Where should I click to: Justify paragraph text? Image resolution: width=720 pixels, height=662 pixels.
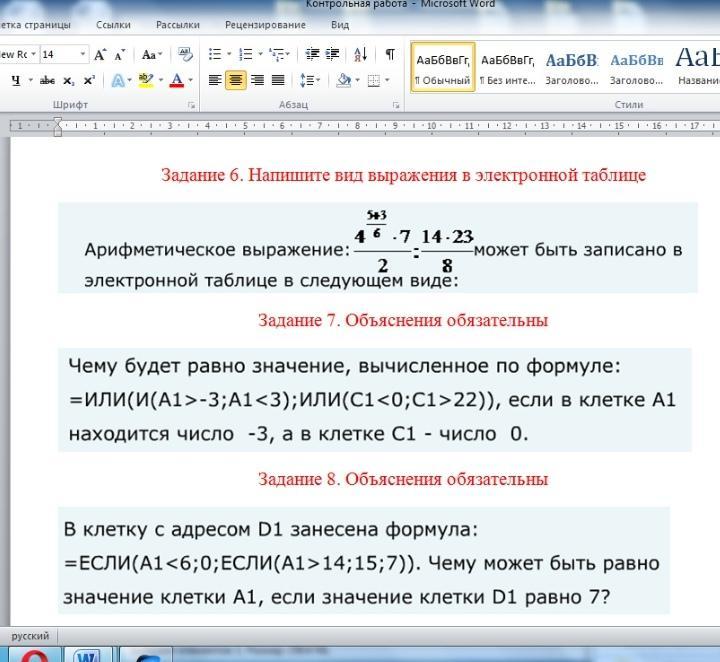pos(278,80)
